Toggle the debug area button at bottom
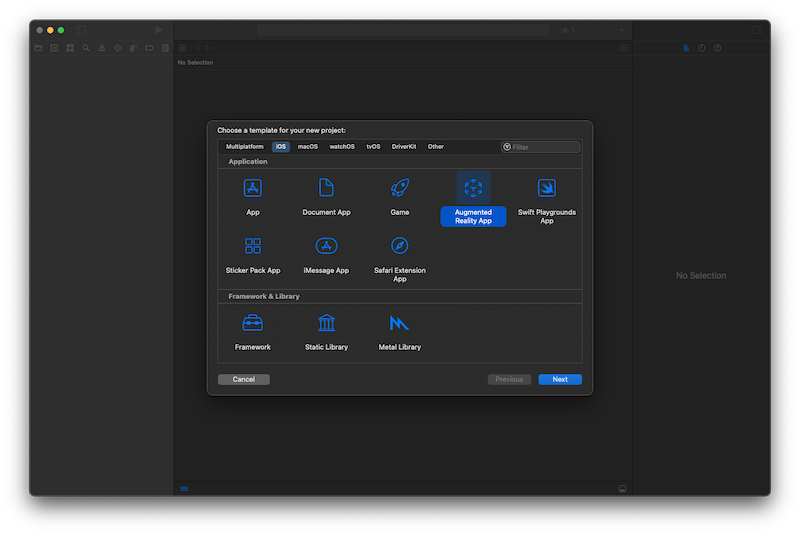Screen dimensions: 800x535 [x=622, y=489]
